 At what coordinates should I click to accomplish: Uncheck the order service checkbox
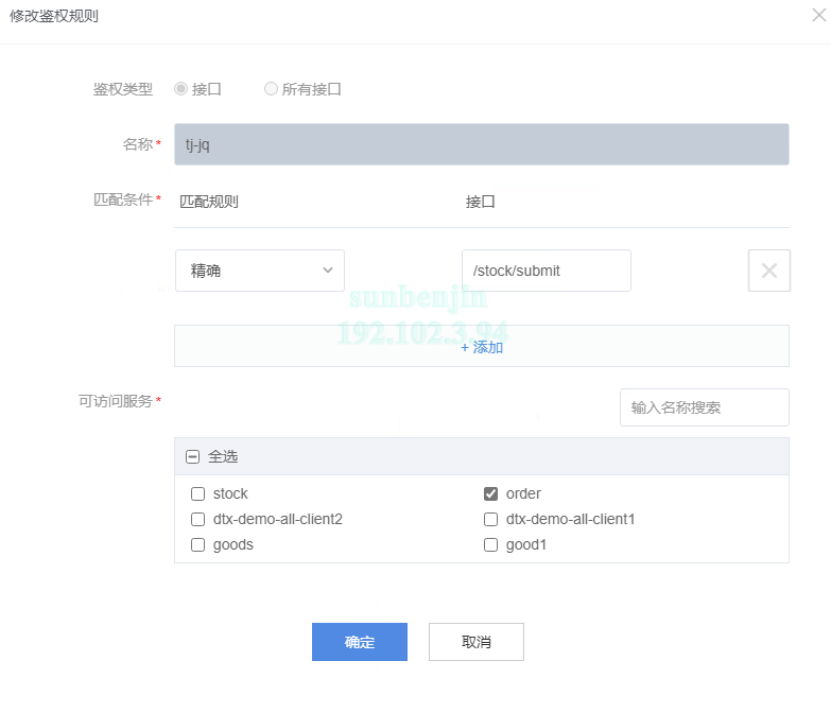[x=491, y=494]
